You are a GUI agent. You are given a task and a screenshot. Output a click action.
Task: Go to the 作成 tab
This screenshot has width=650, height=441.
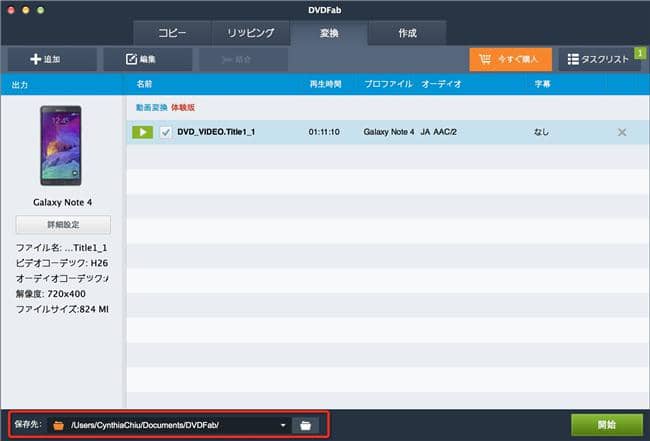click(407, 33)
